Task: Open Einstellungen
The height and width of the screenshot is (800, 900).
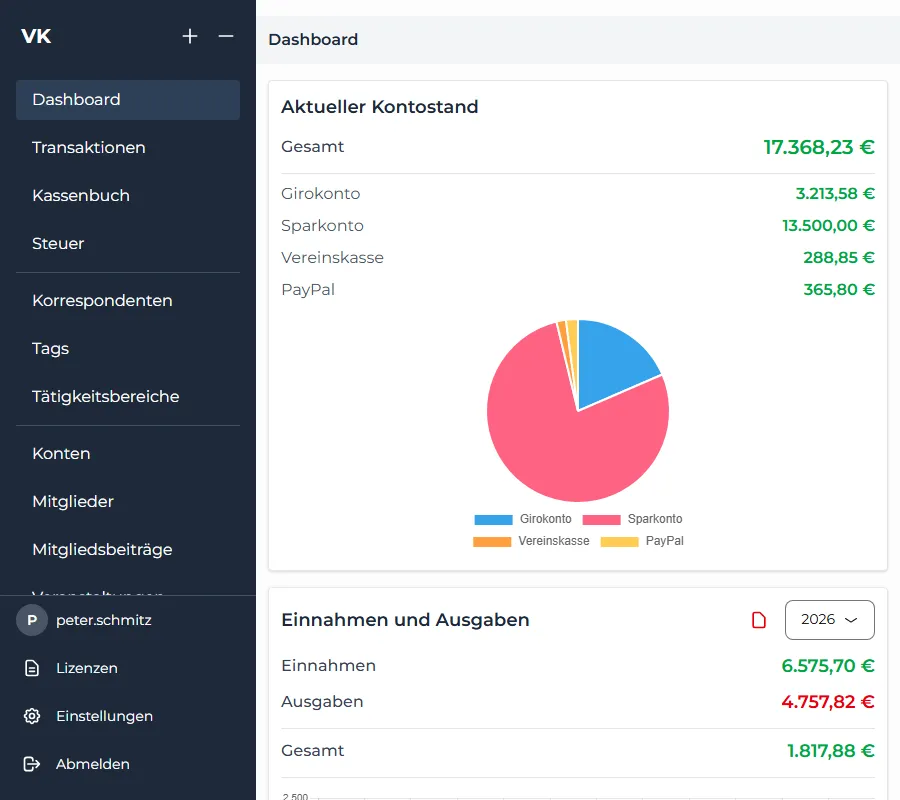Action: coord(104,716)
